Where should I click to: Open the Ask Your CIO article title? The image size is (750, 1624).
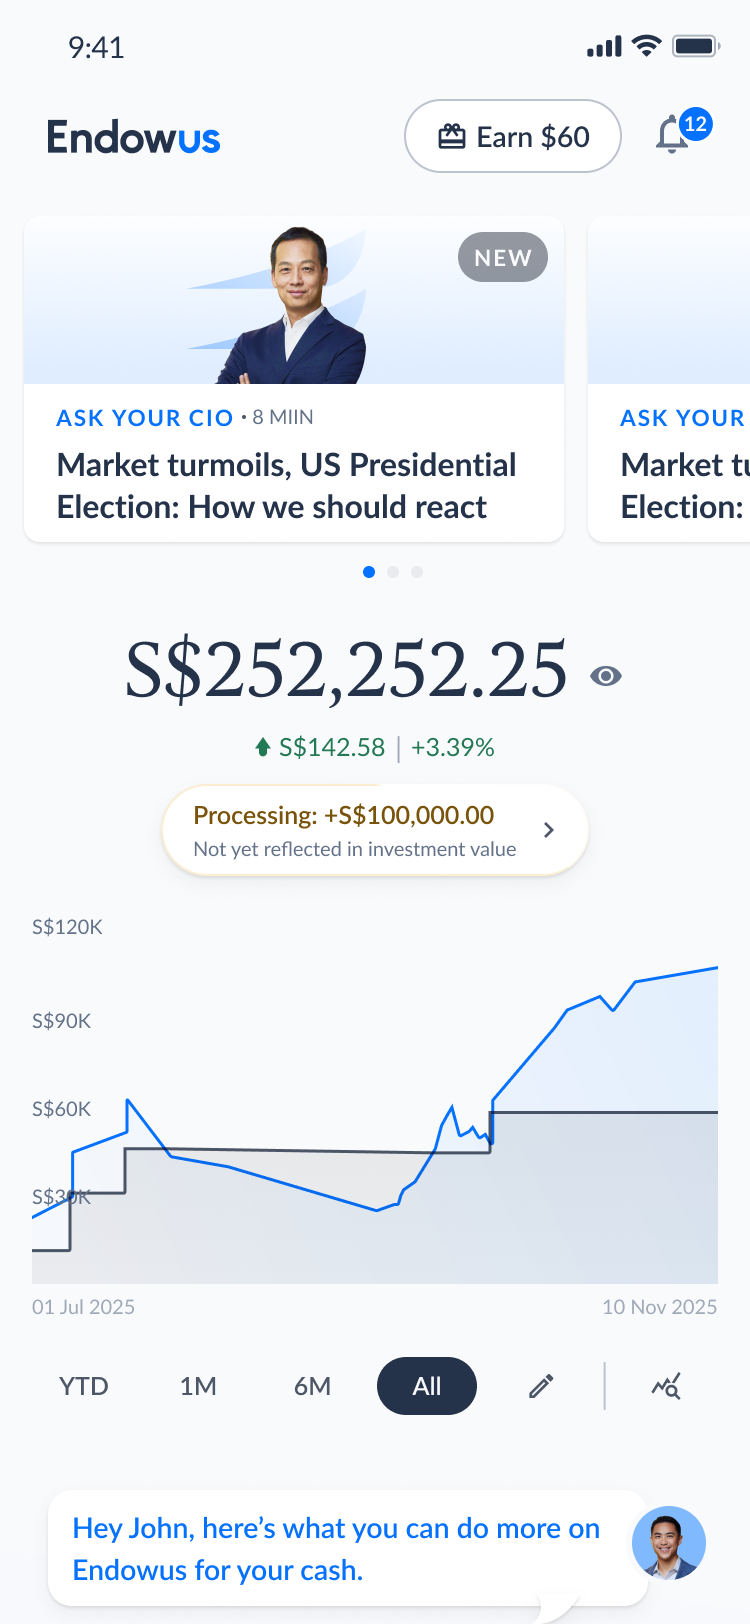pyautogui.click(x=287, y=486)
